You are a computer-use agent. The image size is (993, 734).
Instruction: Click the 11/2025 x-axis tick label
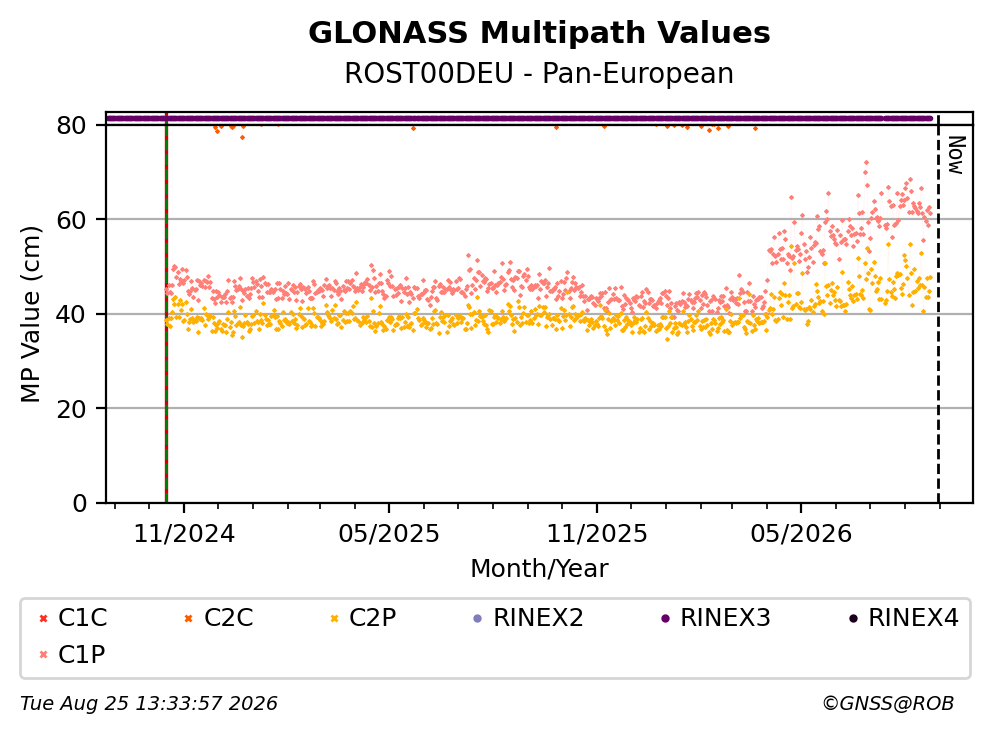(x=597, y=534)
